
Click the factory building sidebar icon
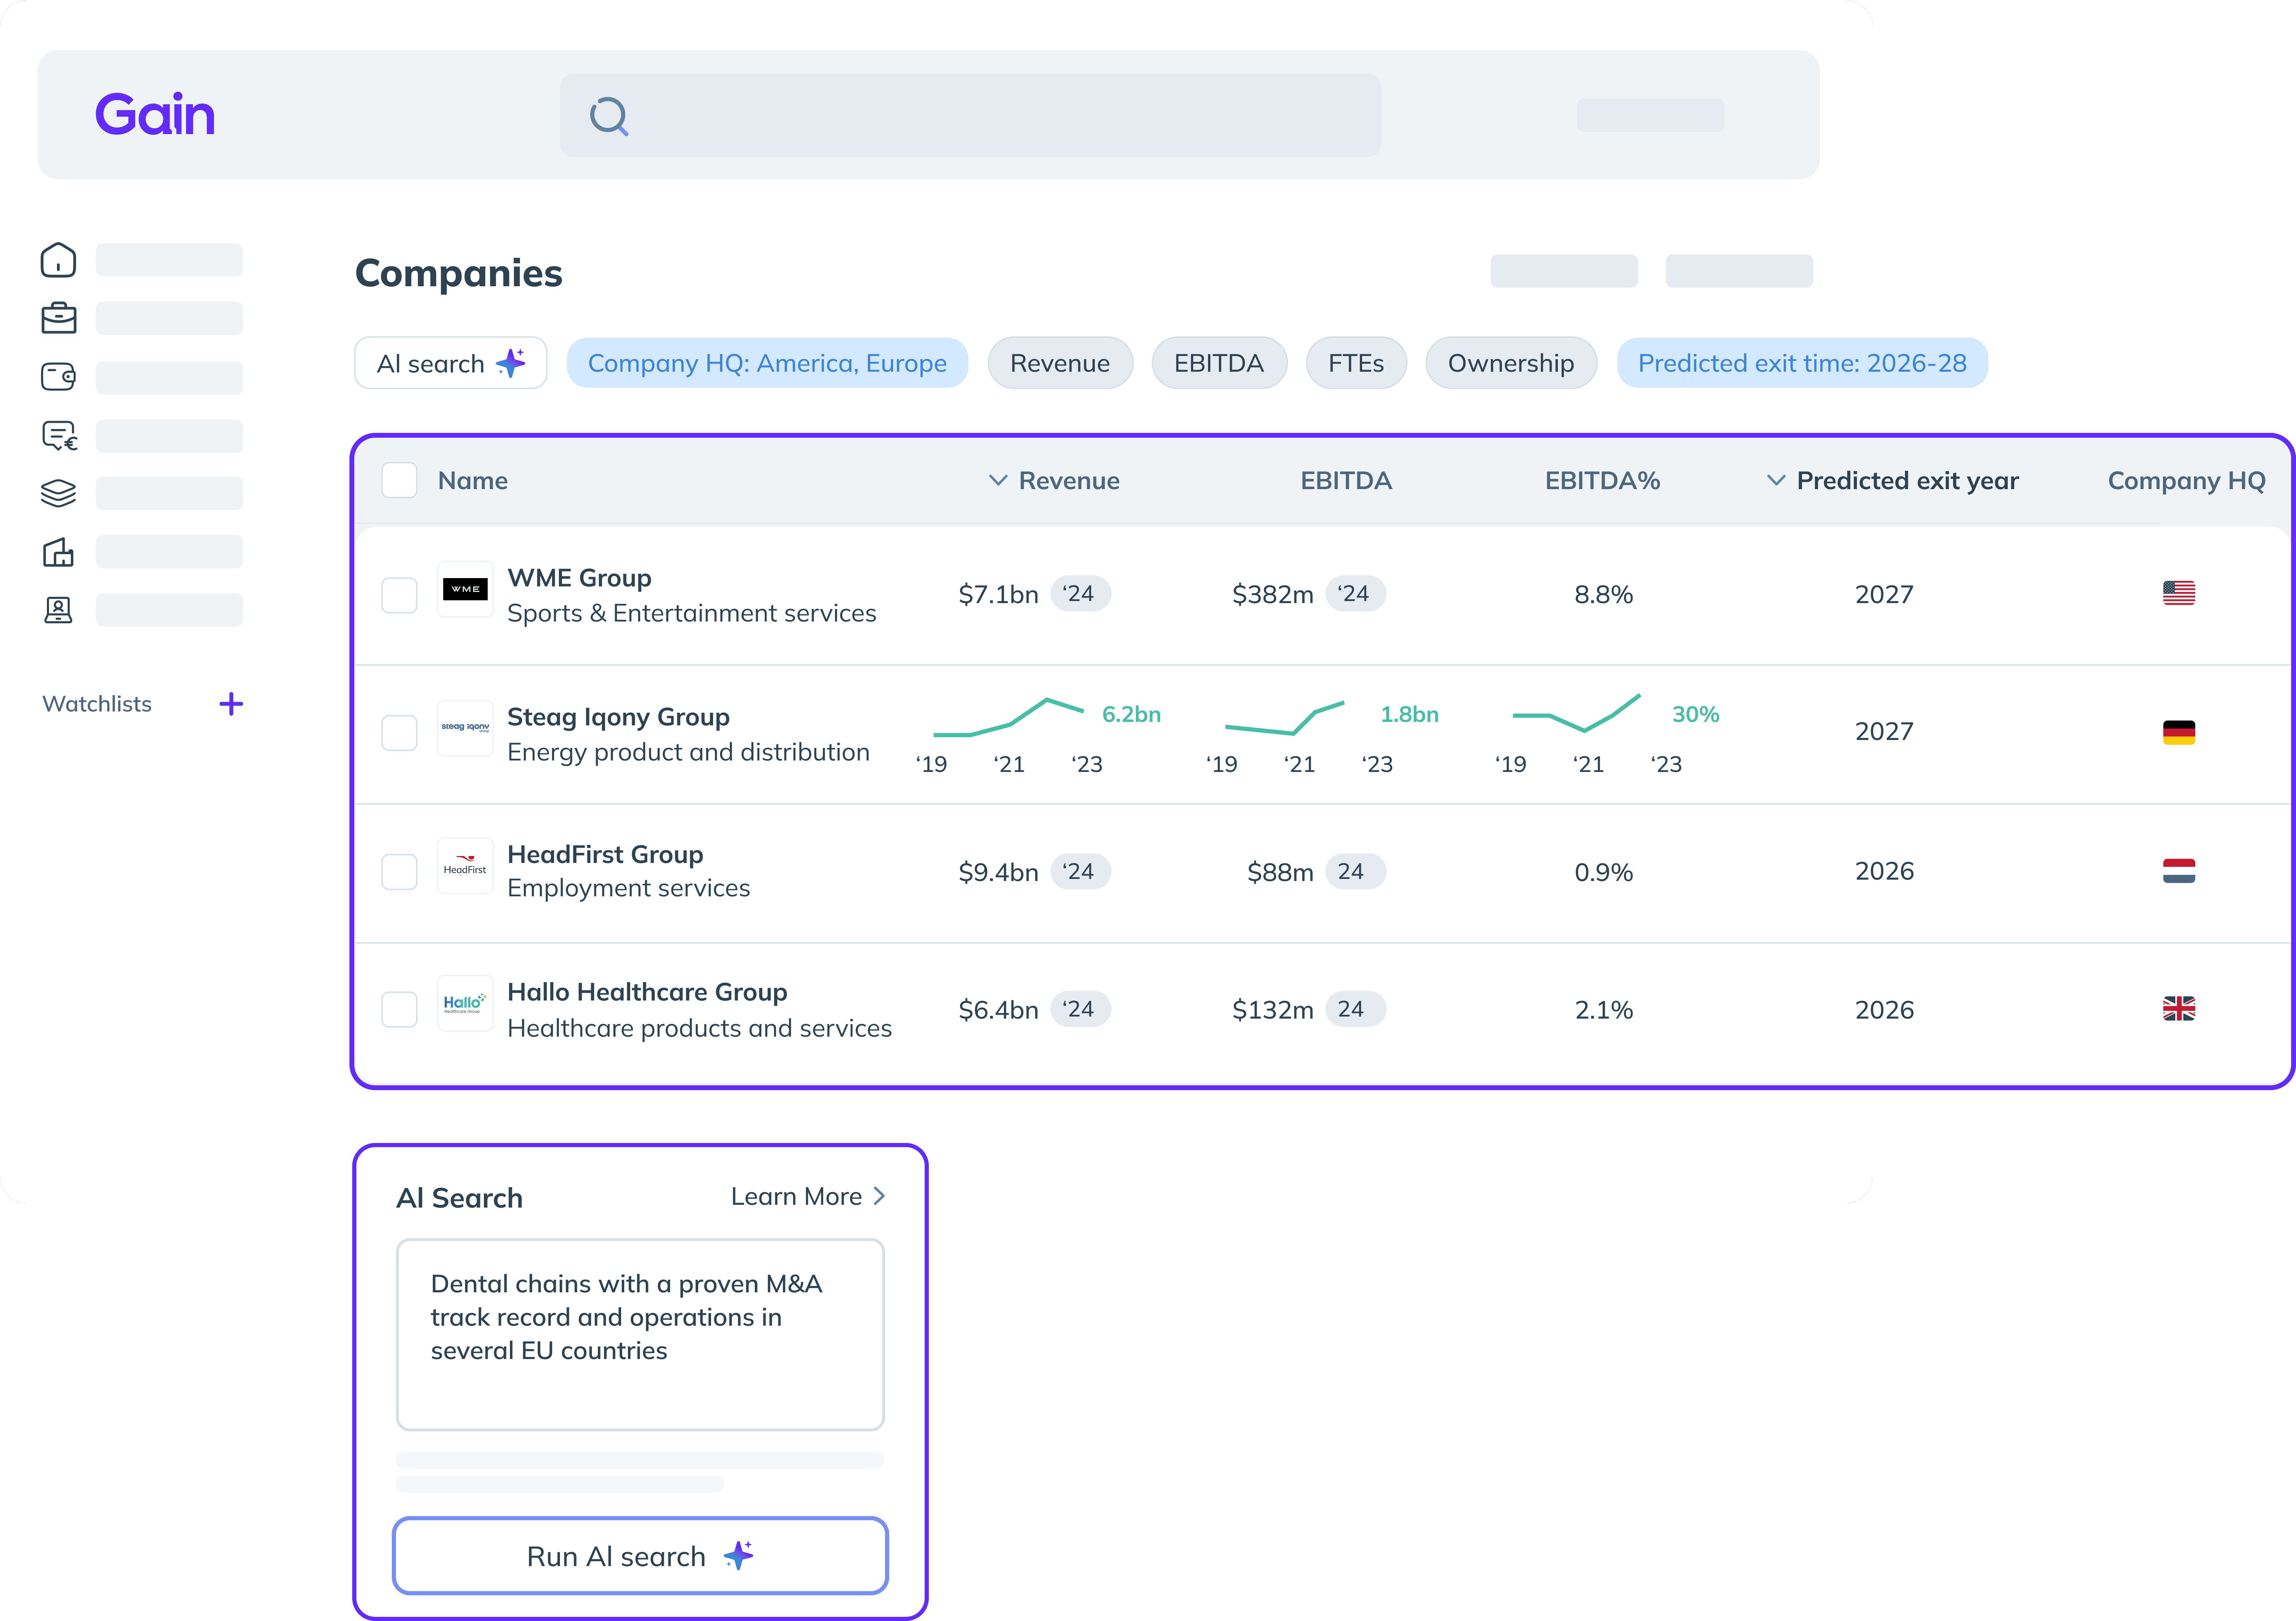coord(58,552)
